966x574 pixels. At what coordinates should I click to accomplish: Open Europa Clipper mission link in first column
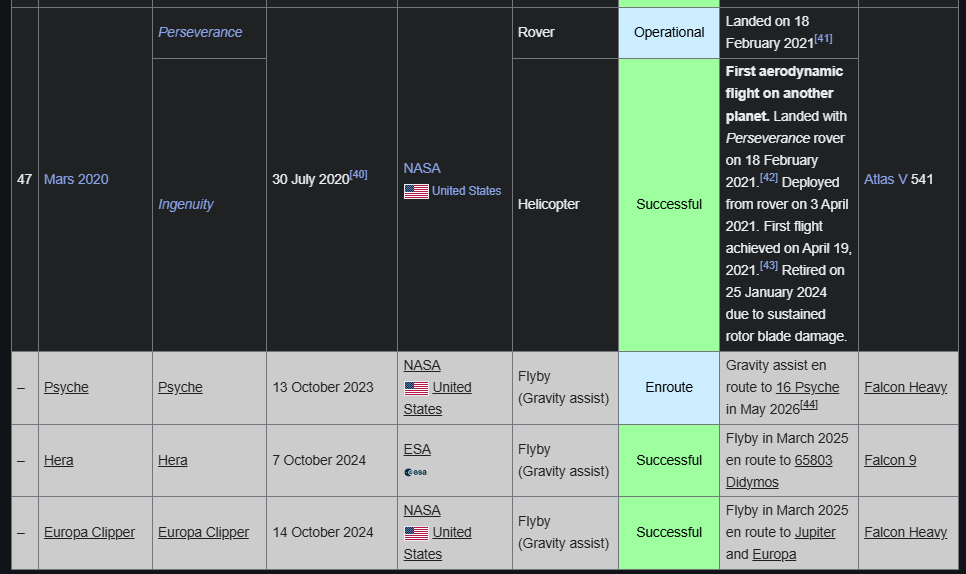click(89, 532)
